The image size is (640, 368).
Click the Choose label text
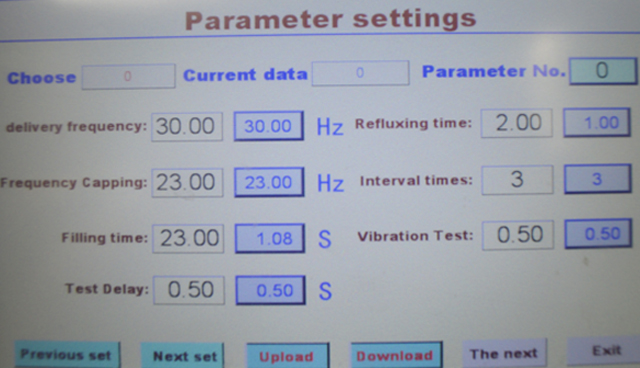click(x=42, y=78)
